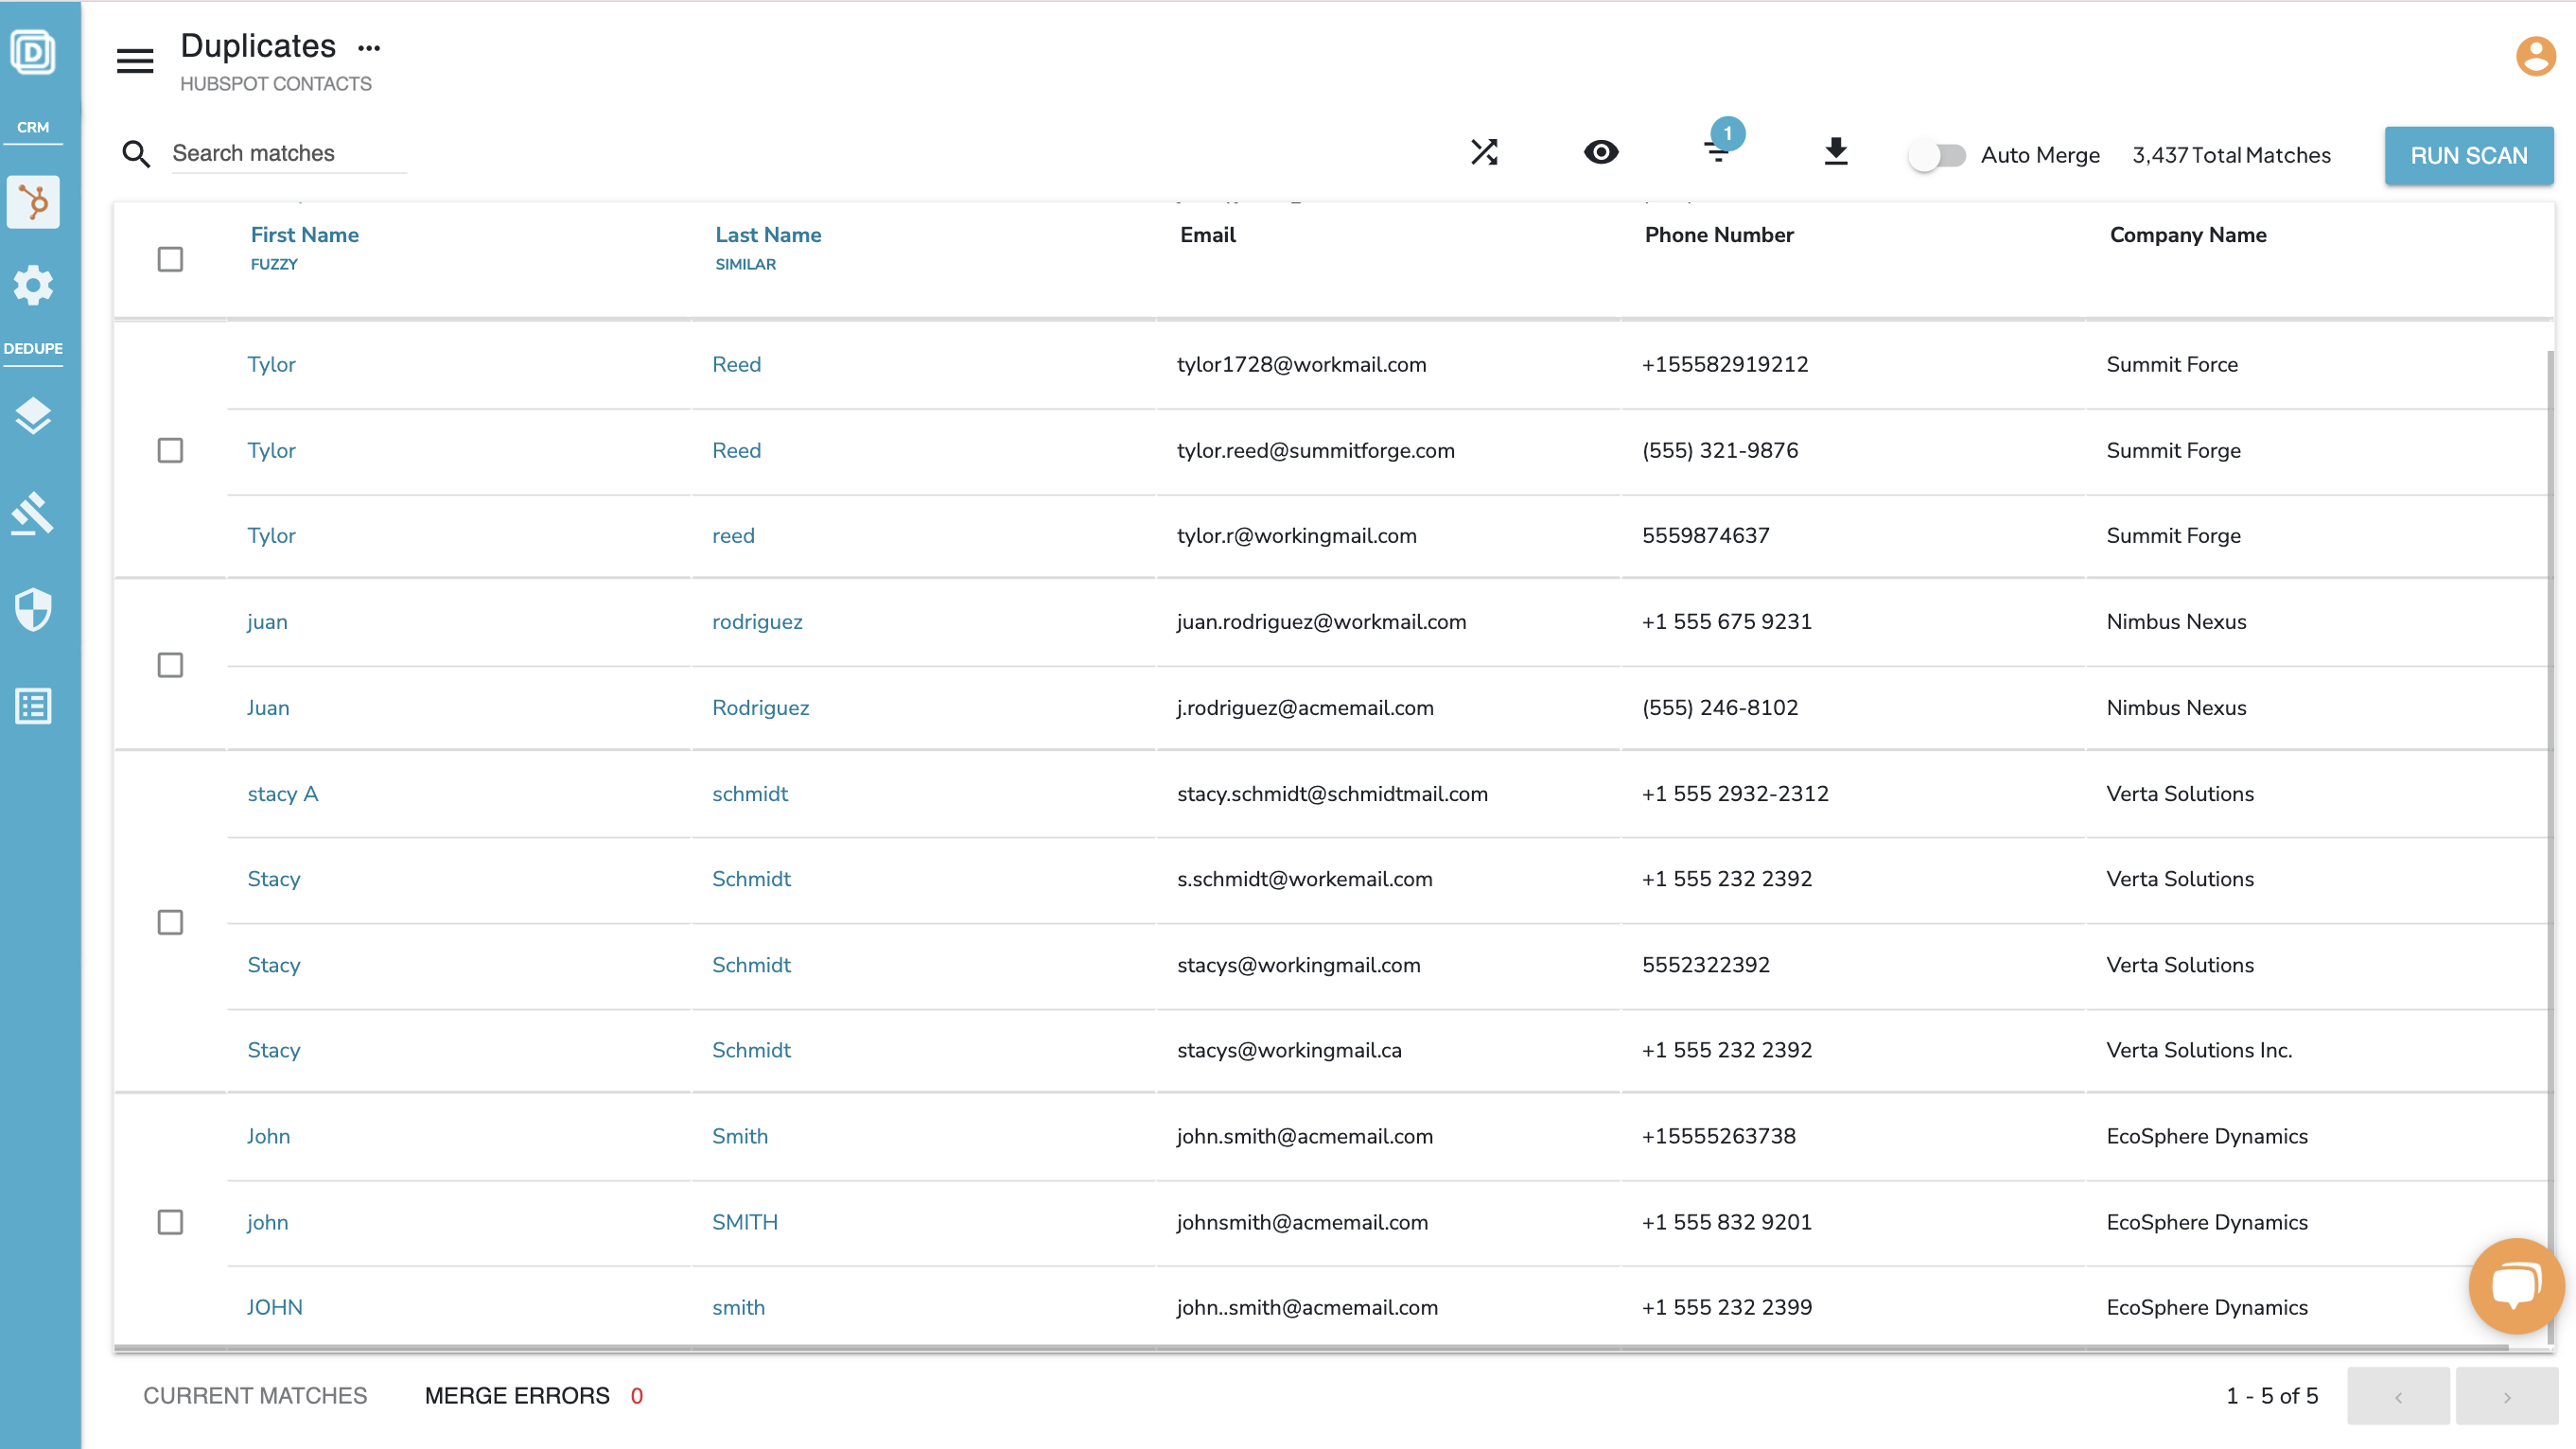2576x1449 pixels.
Task: Open the settings gear in sidebar
Action: pos(33,286)
